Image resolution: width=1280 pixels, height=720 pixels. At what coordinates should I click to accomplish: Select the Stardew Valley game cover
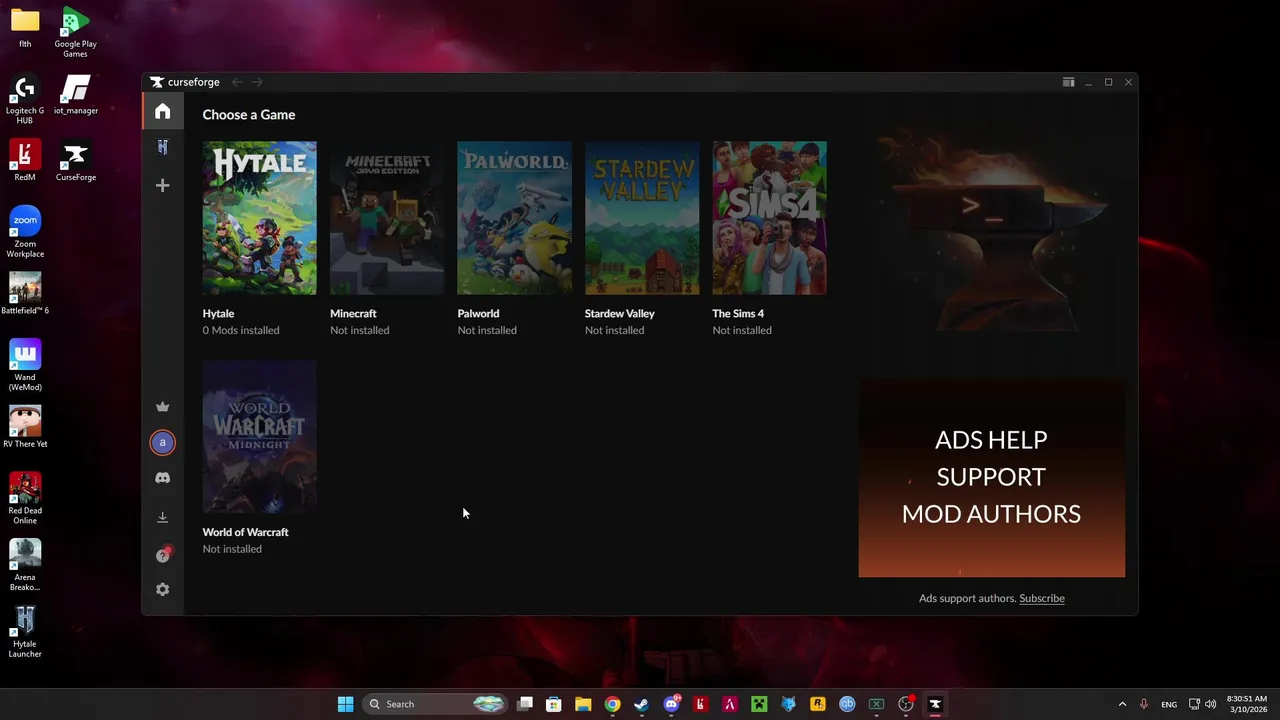(642, 218)
